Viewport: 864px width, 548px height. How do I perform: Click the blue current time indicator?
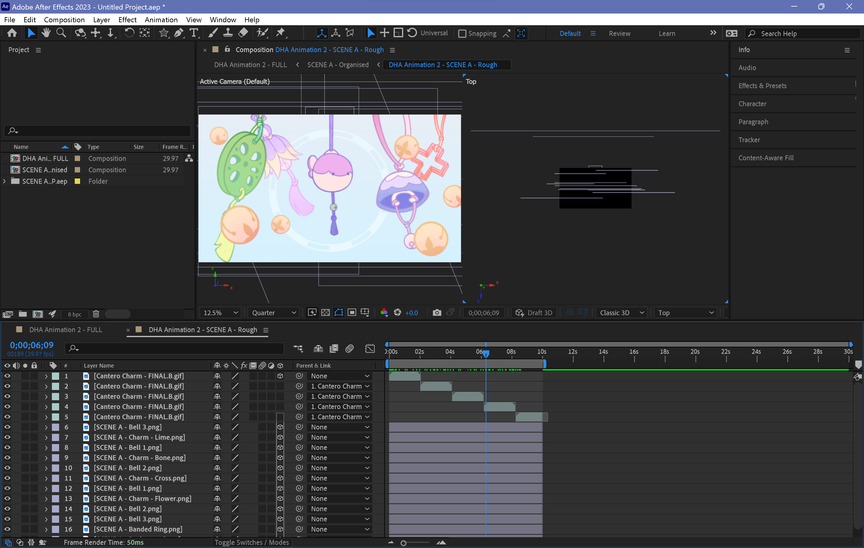[485, 354]
